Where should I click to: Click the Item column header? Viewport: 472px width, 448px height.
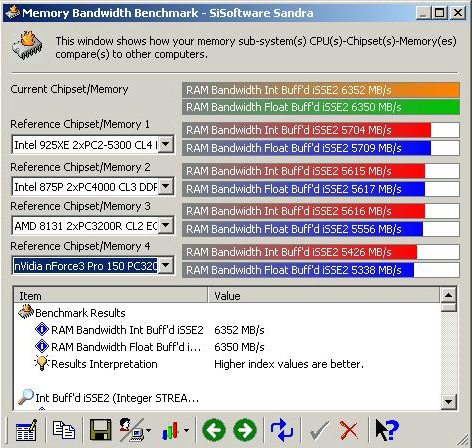(x=111, y=296)
